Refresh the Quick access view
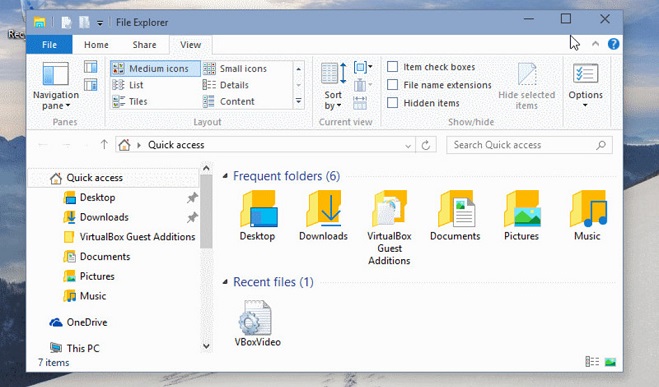 (x=426, y=145)
